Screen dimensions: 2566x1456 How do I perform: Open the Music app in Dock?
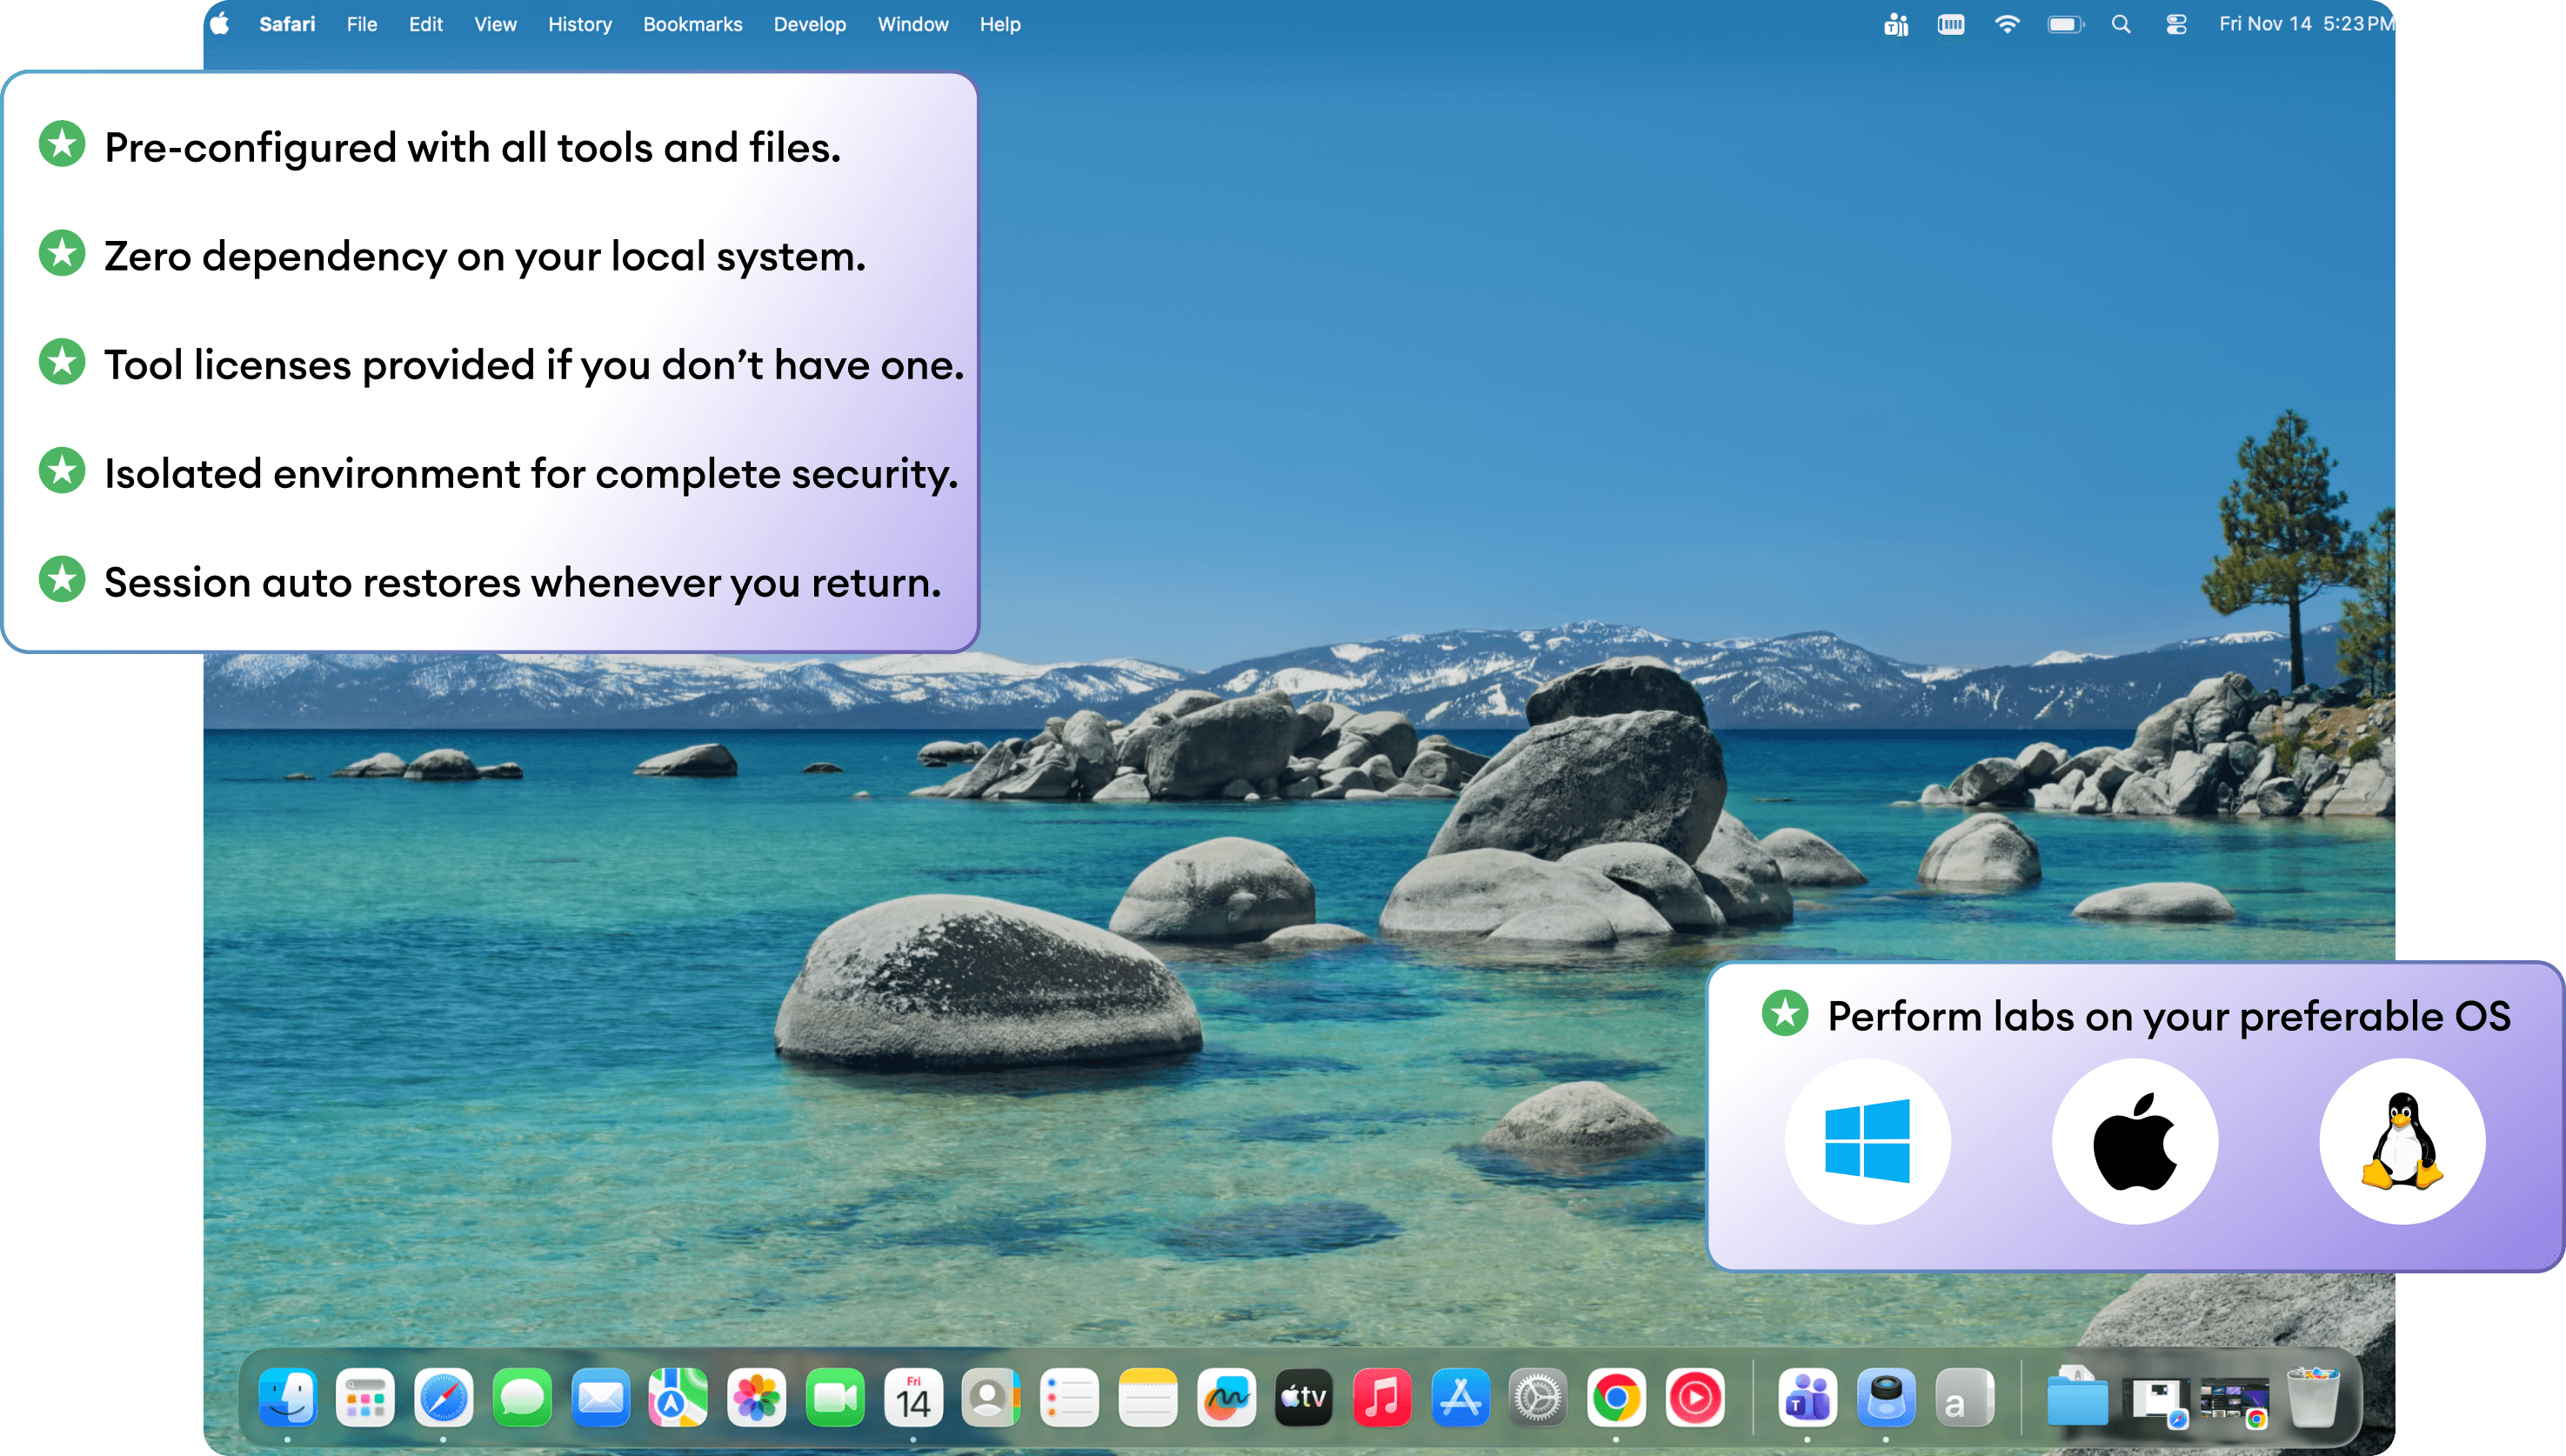click(1382, 1397)
